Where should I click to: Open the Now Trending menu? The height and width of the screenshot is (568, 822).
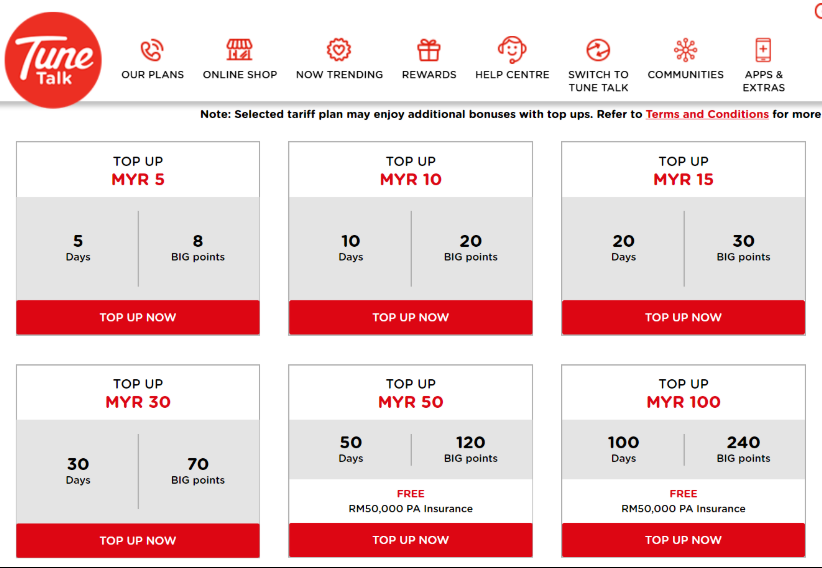pos(340,74)
